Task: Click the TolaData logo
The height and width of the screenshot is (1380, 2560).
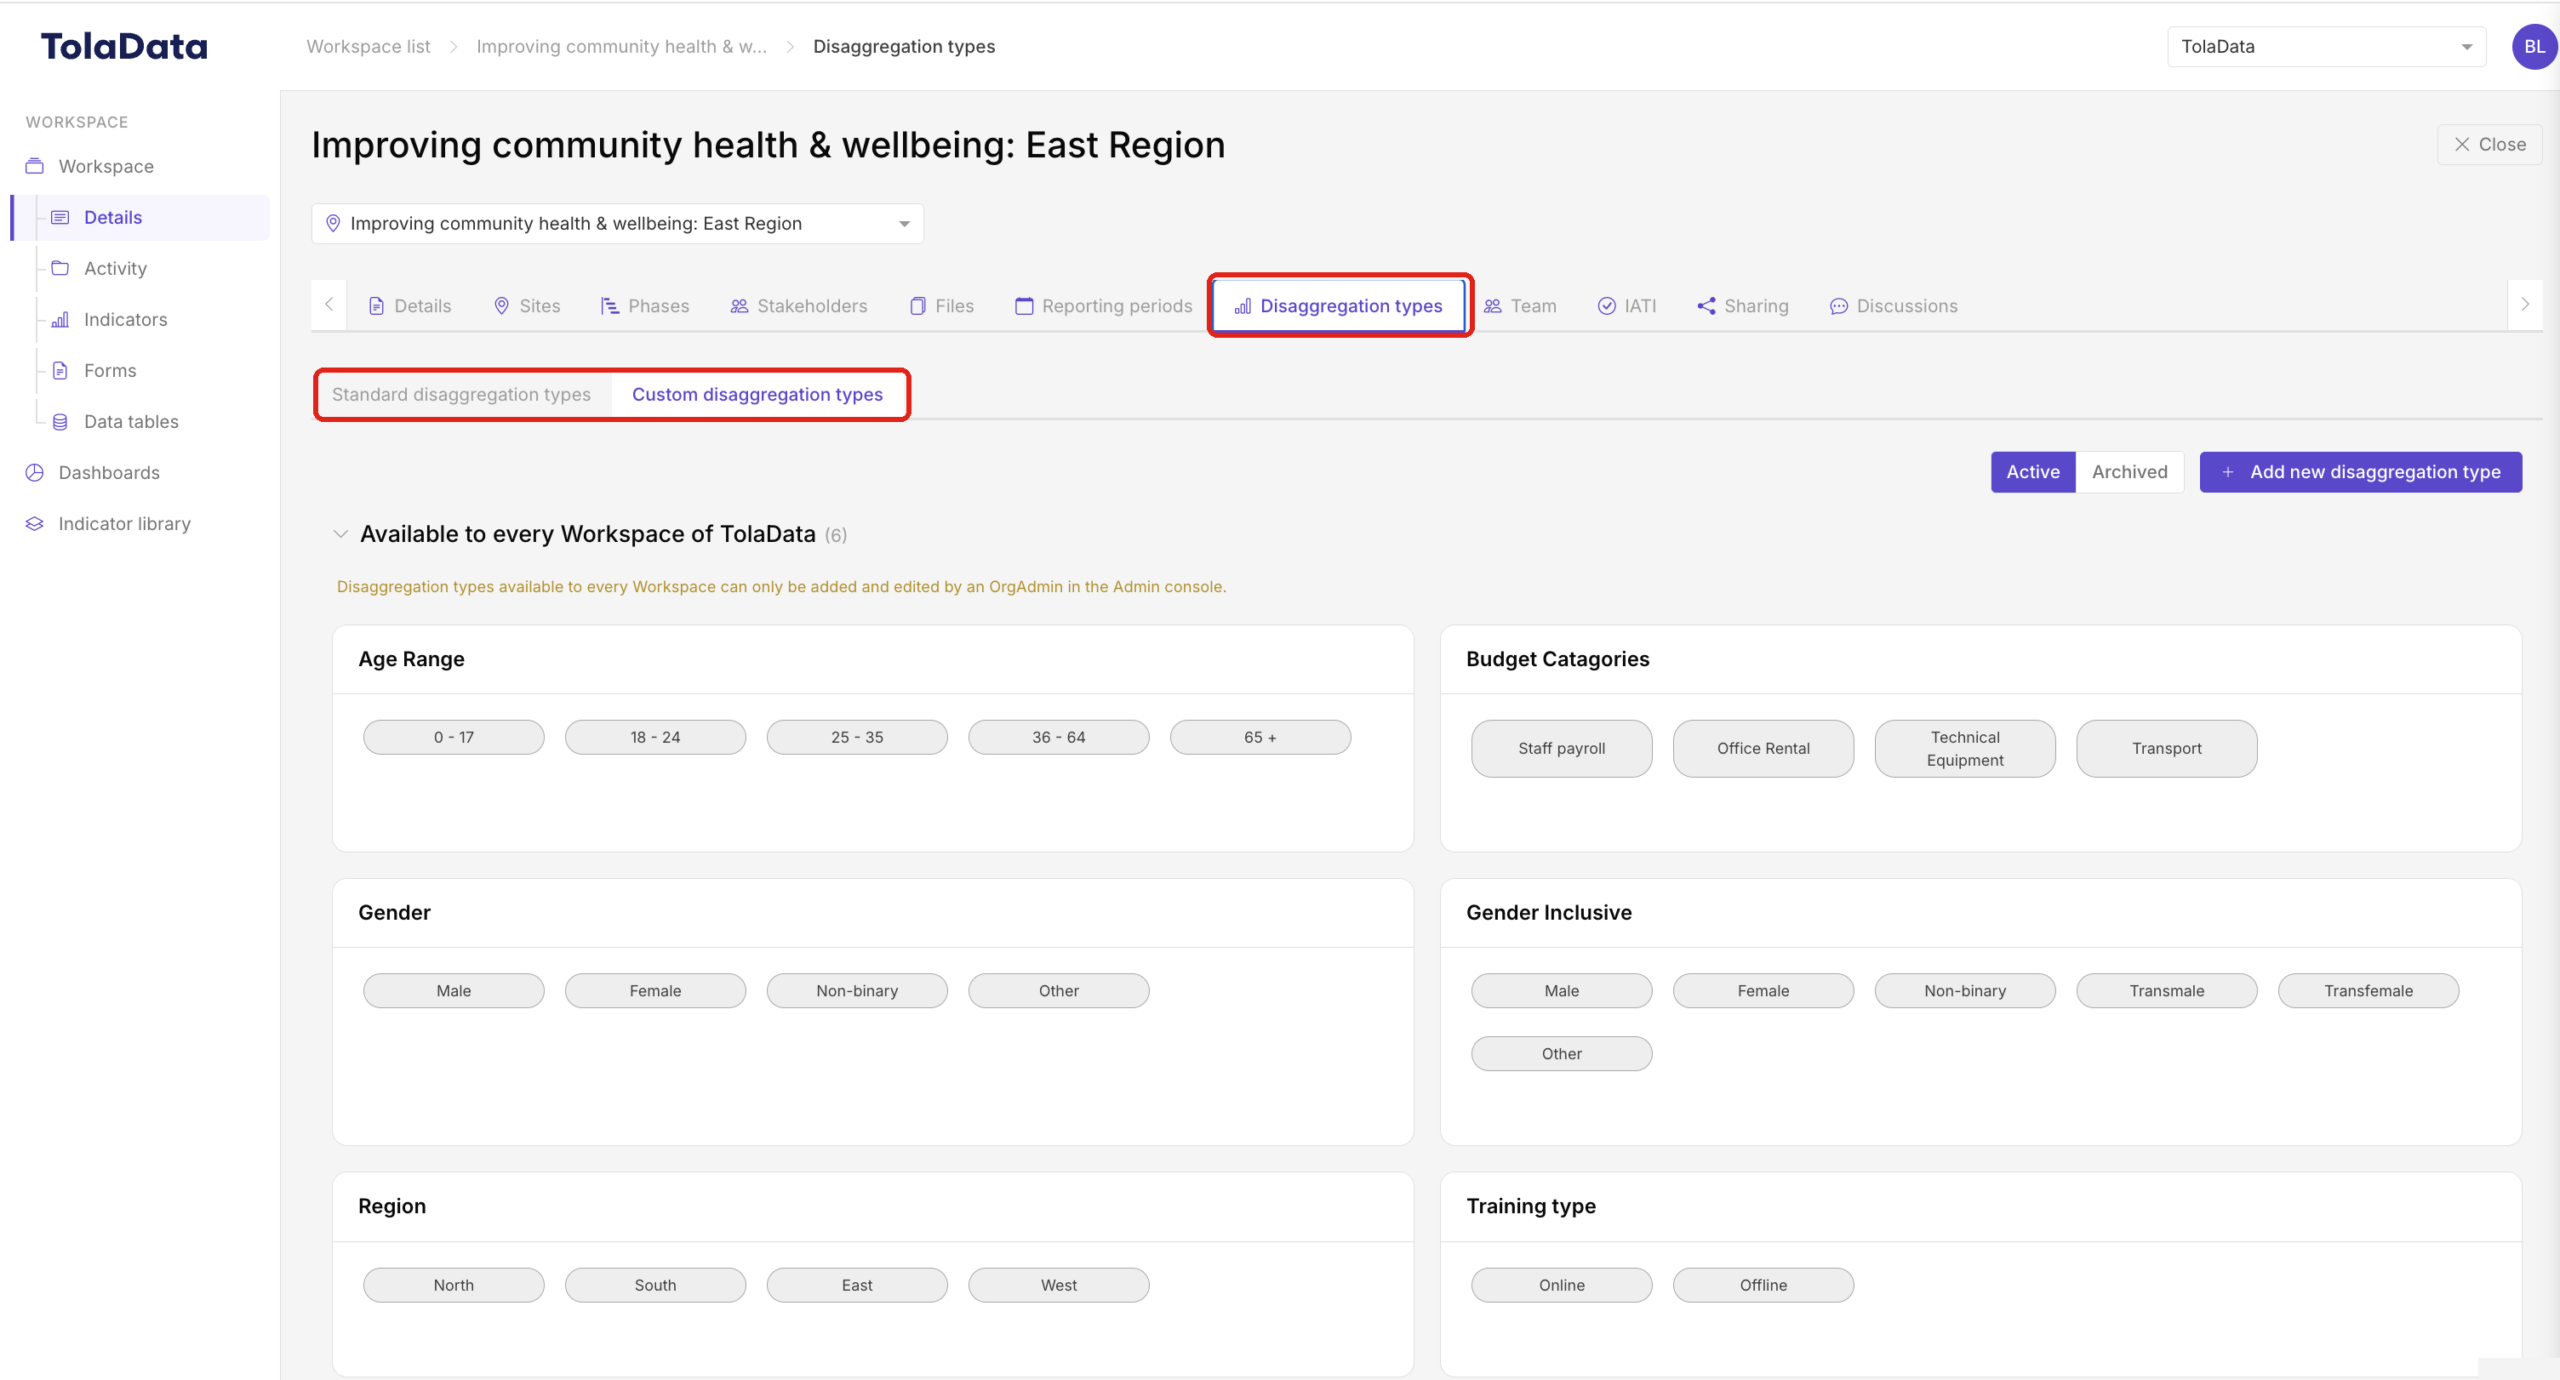Action: [124, 46]
